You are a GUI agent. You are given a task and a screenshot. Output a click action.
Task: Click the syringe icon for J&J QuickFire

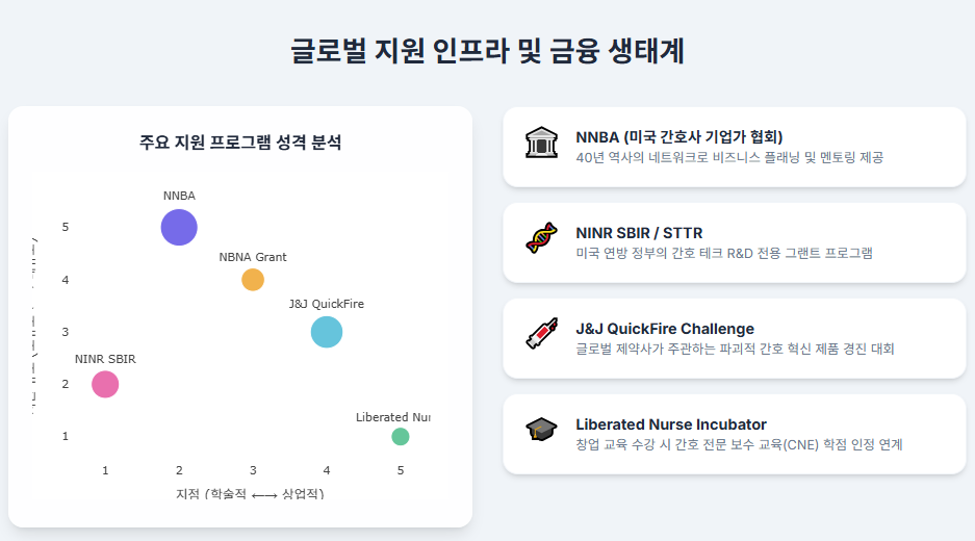tap(541, 334)
